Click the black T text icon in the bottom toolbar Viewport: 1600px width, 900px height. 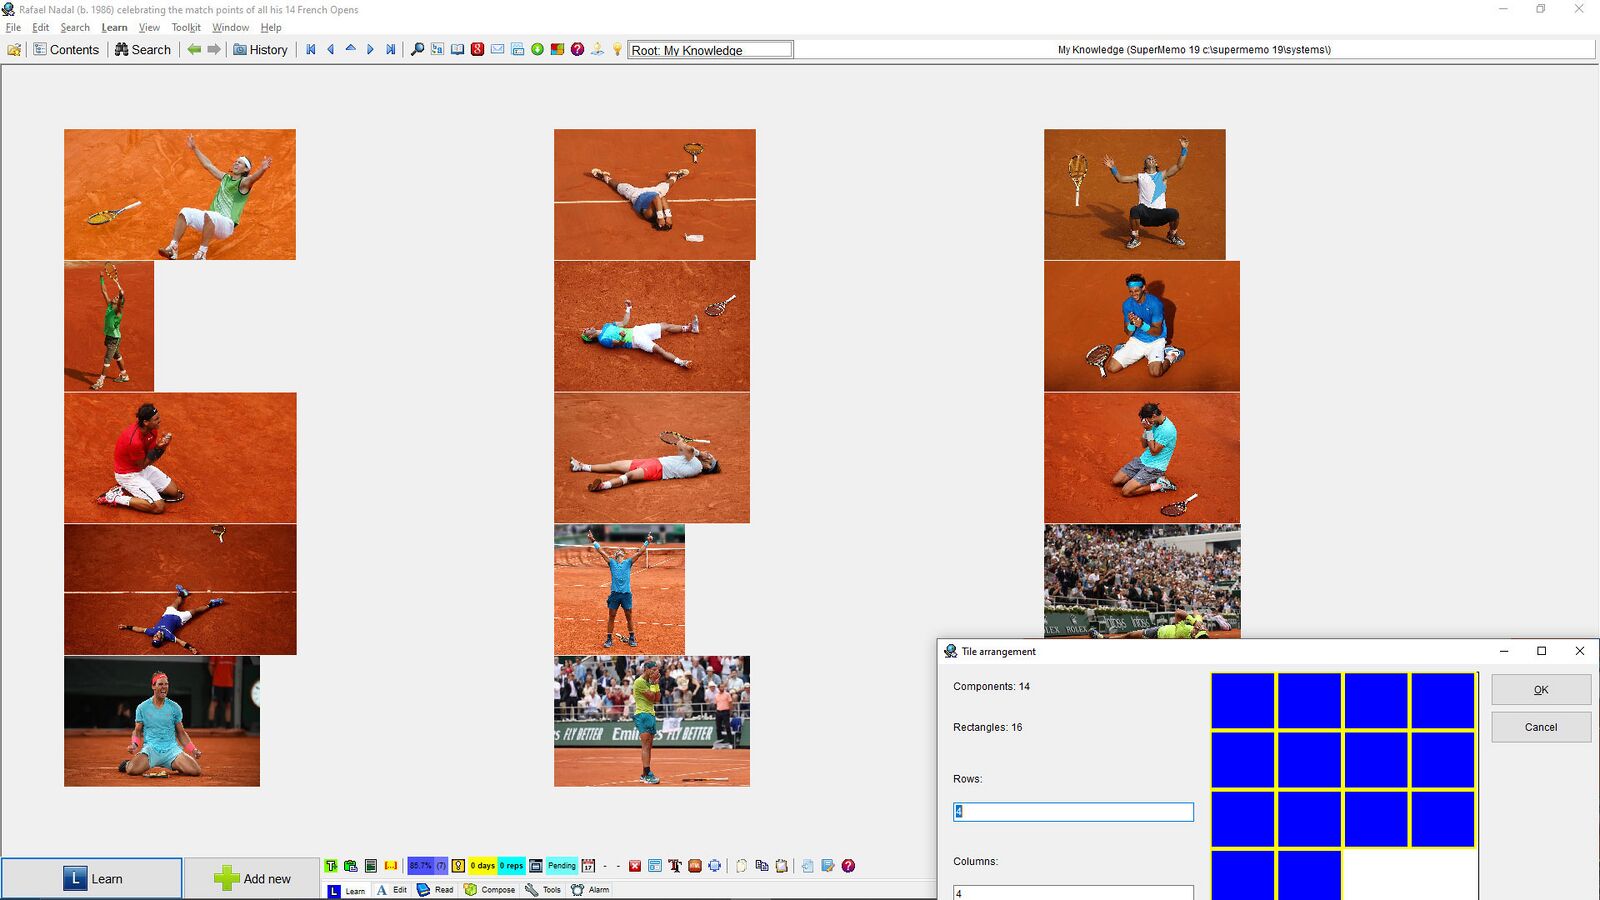(x=674, y=866)
